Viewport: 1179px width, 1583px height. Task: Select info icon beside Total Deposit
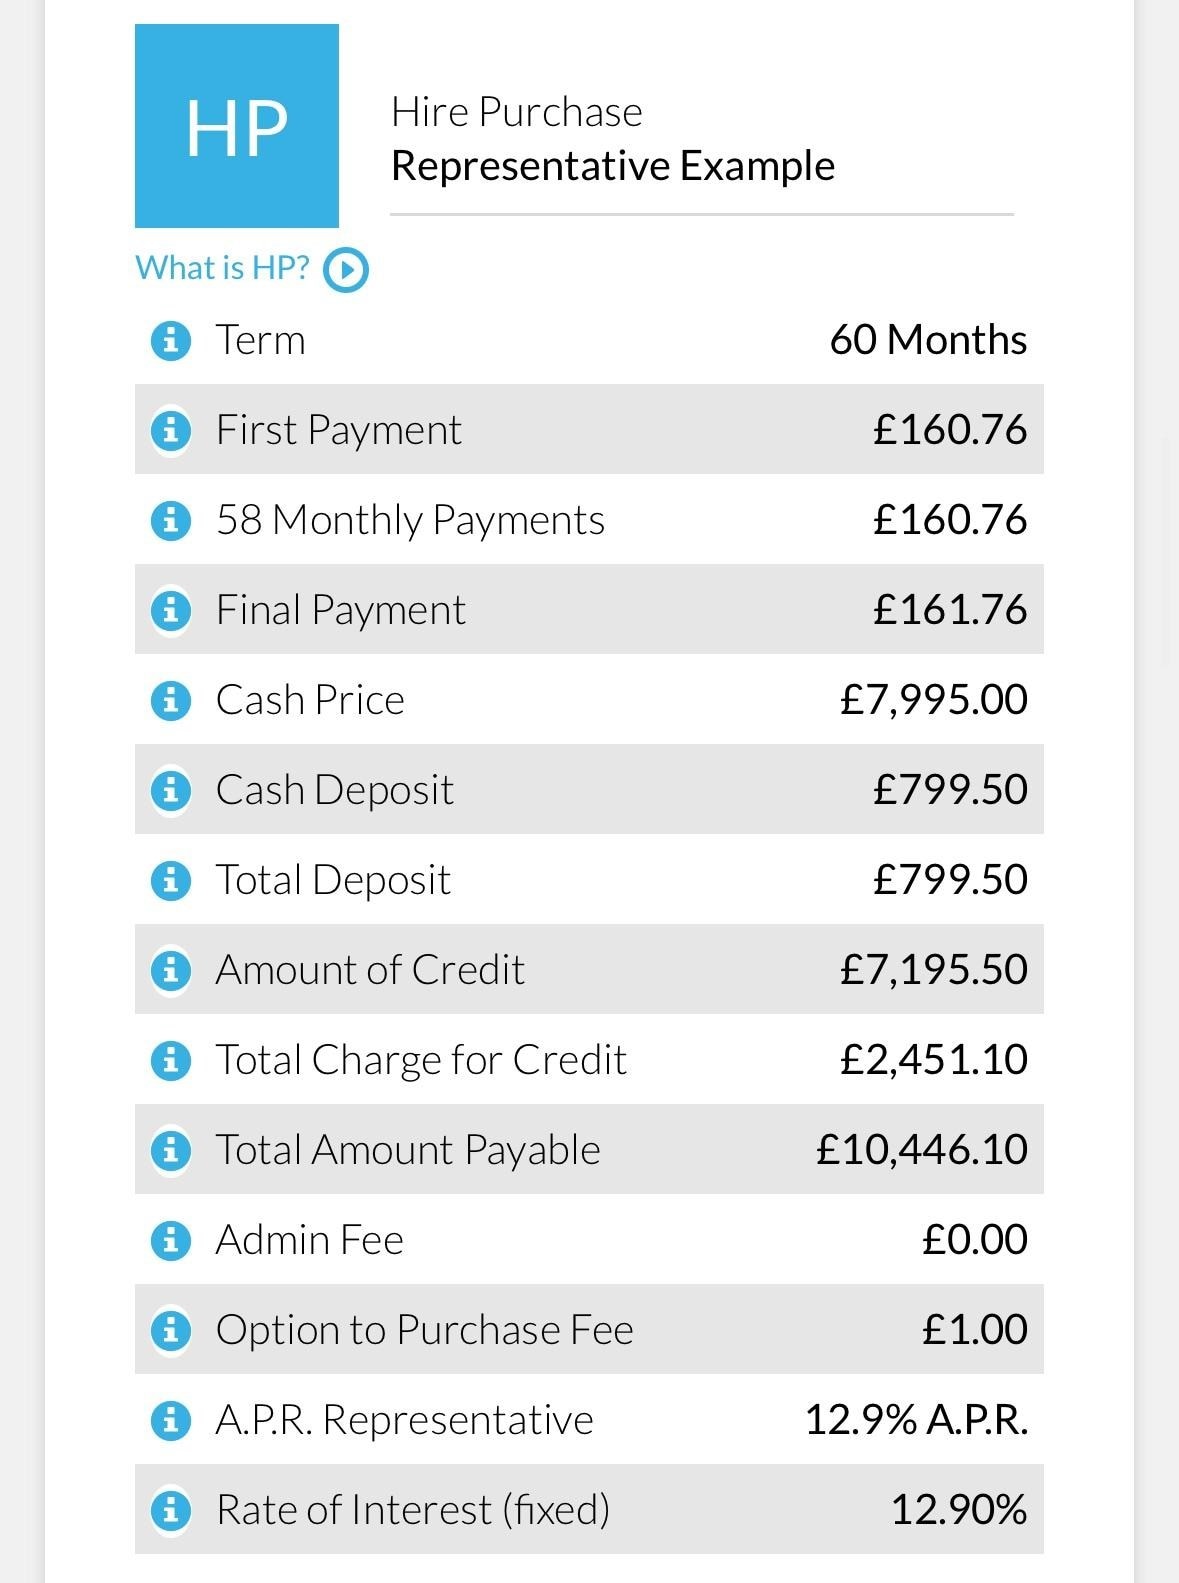(x=170, y=881)
